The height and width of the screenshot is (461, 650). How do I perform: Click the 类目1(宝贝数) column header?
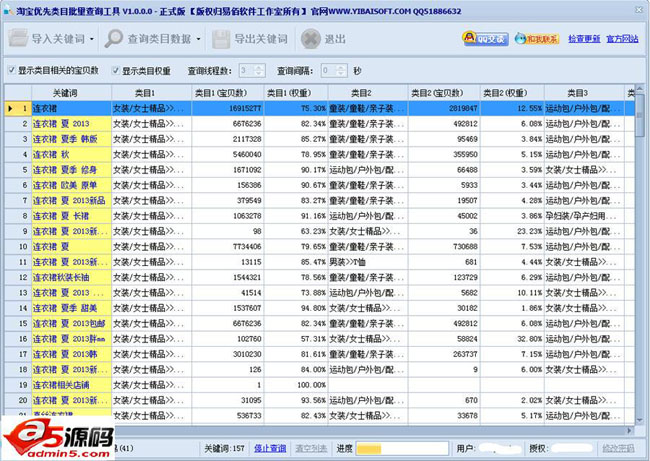(228, 93)
